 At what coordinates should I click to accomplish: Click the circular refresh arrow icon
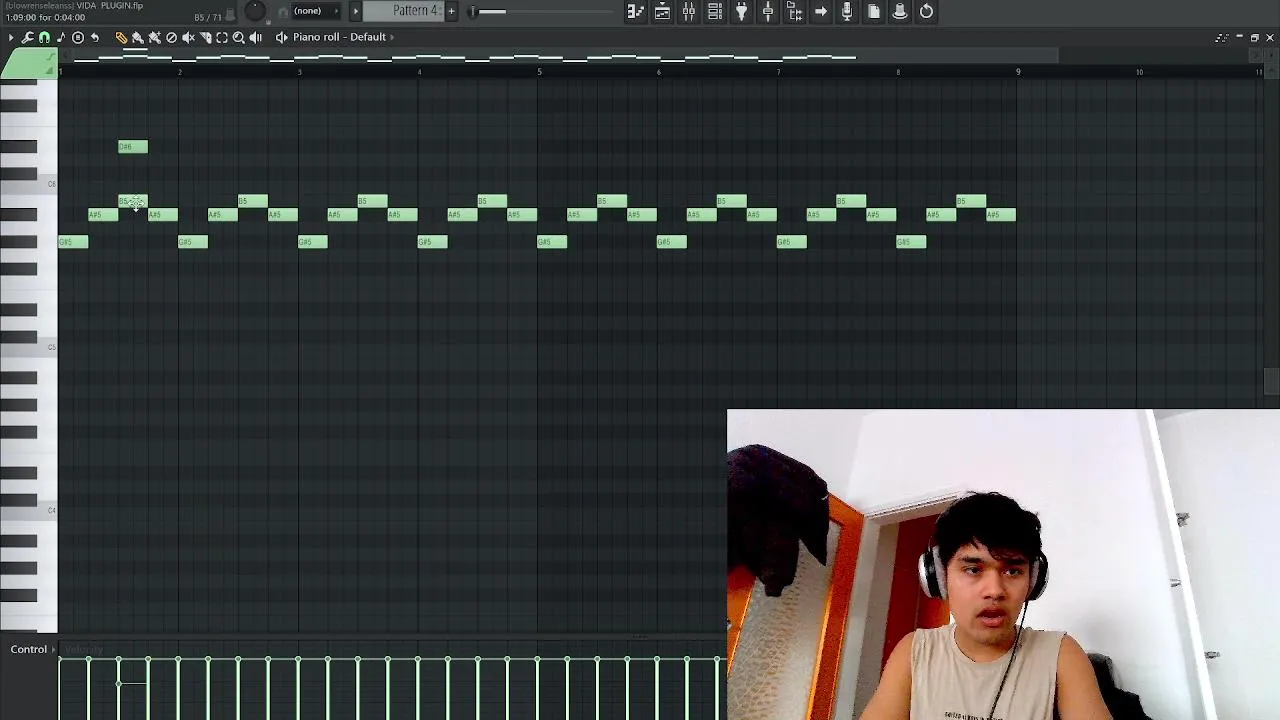point(926,12)
